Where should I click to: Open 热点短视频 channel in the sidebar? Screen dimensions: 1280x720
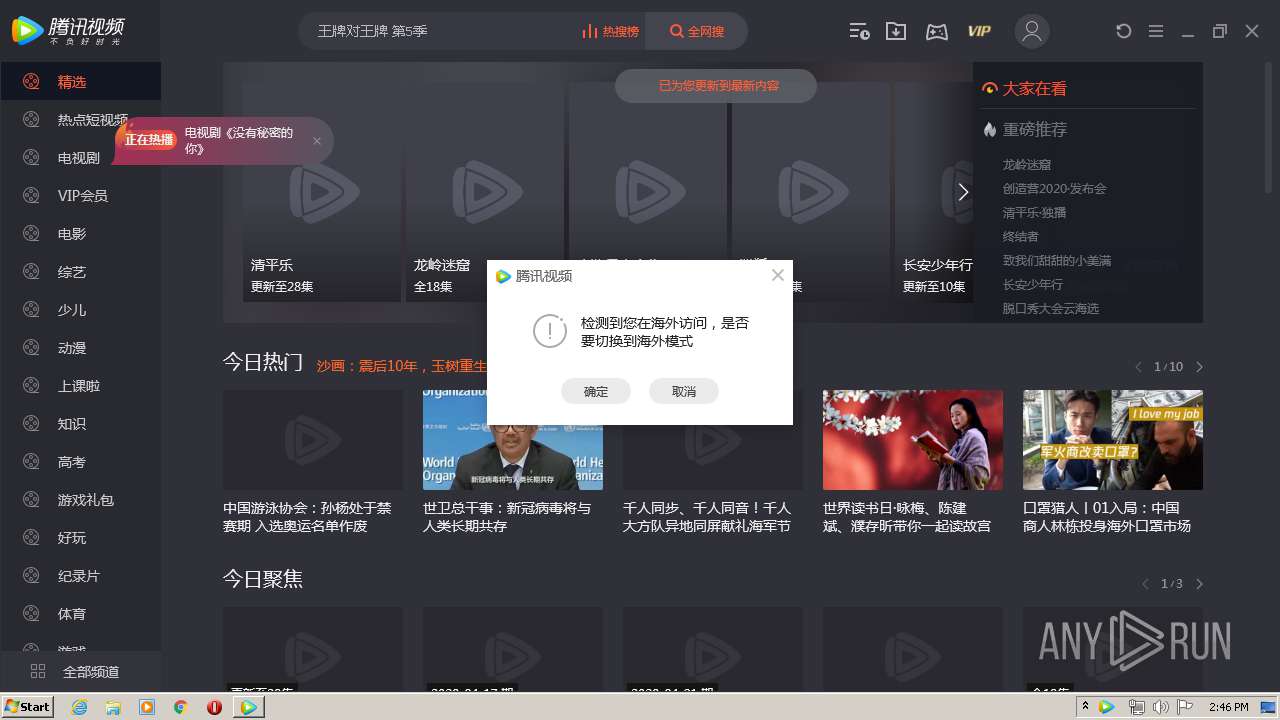click(x=80, y=120)
